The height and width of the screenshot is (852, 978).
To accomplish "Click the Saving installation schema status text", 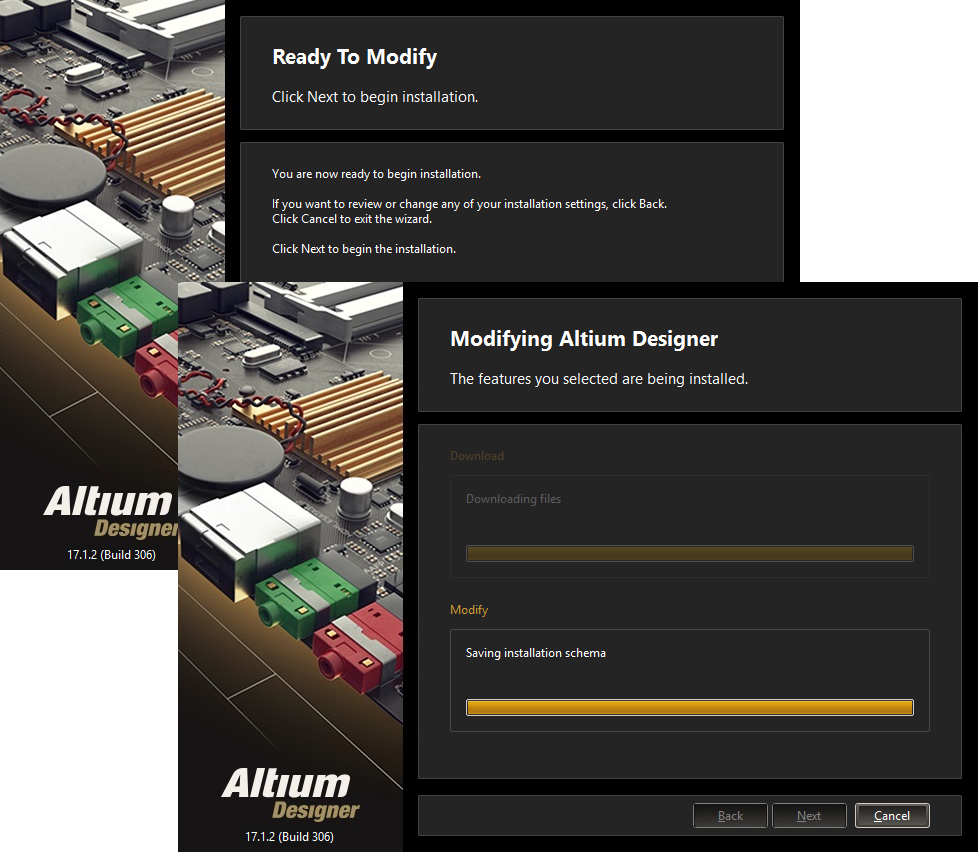I will coord(536,653).
